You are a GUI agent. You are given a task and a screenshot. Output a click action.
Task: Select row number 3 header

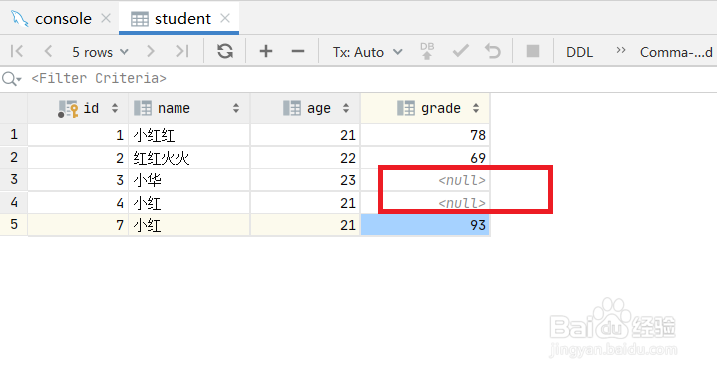click(14, 179)
